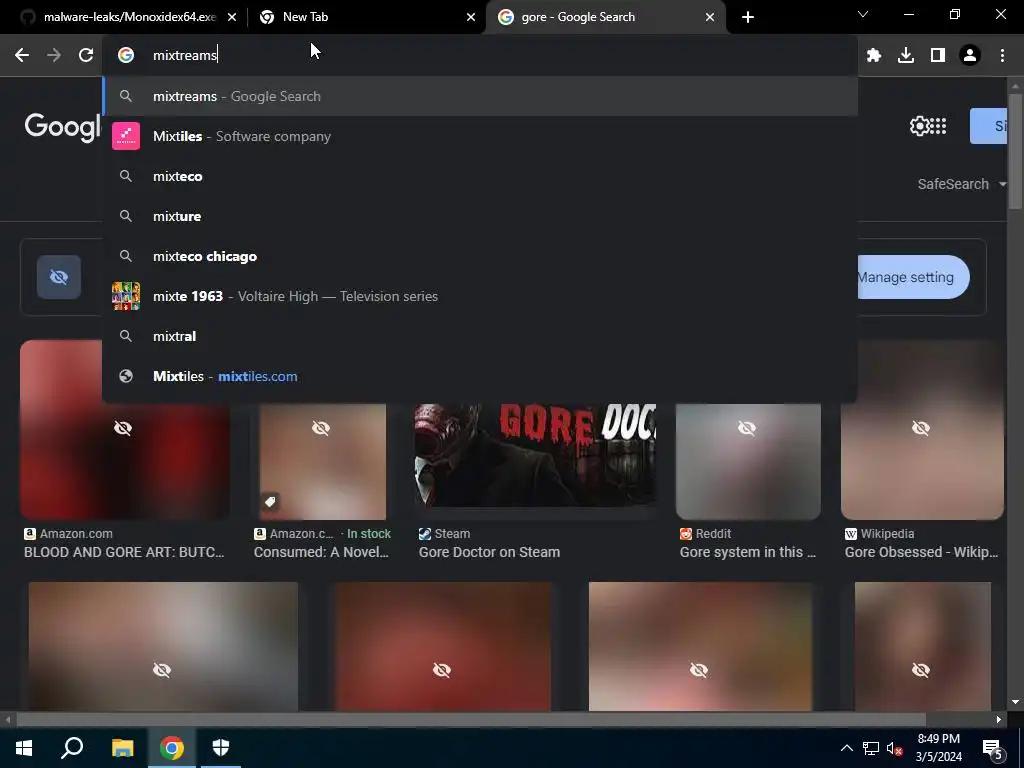The width and height of the screenshot is (1024, 768).
Task: Click the network tray icon
Action: click(871, 748)
